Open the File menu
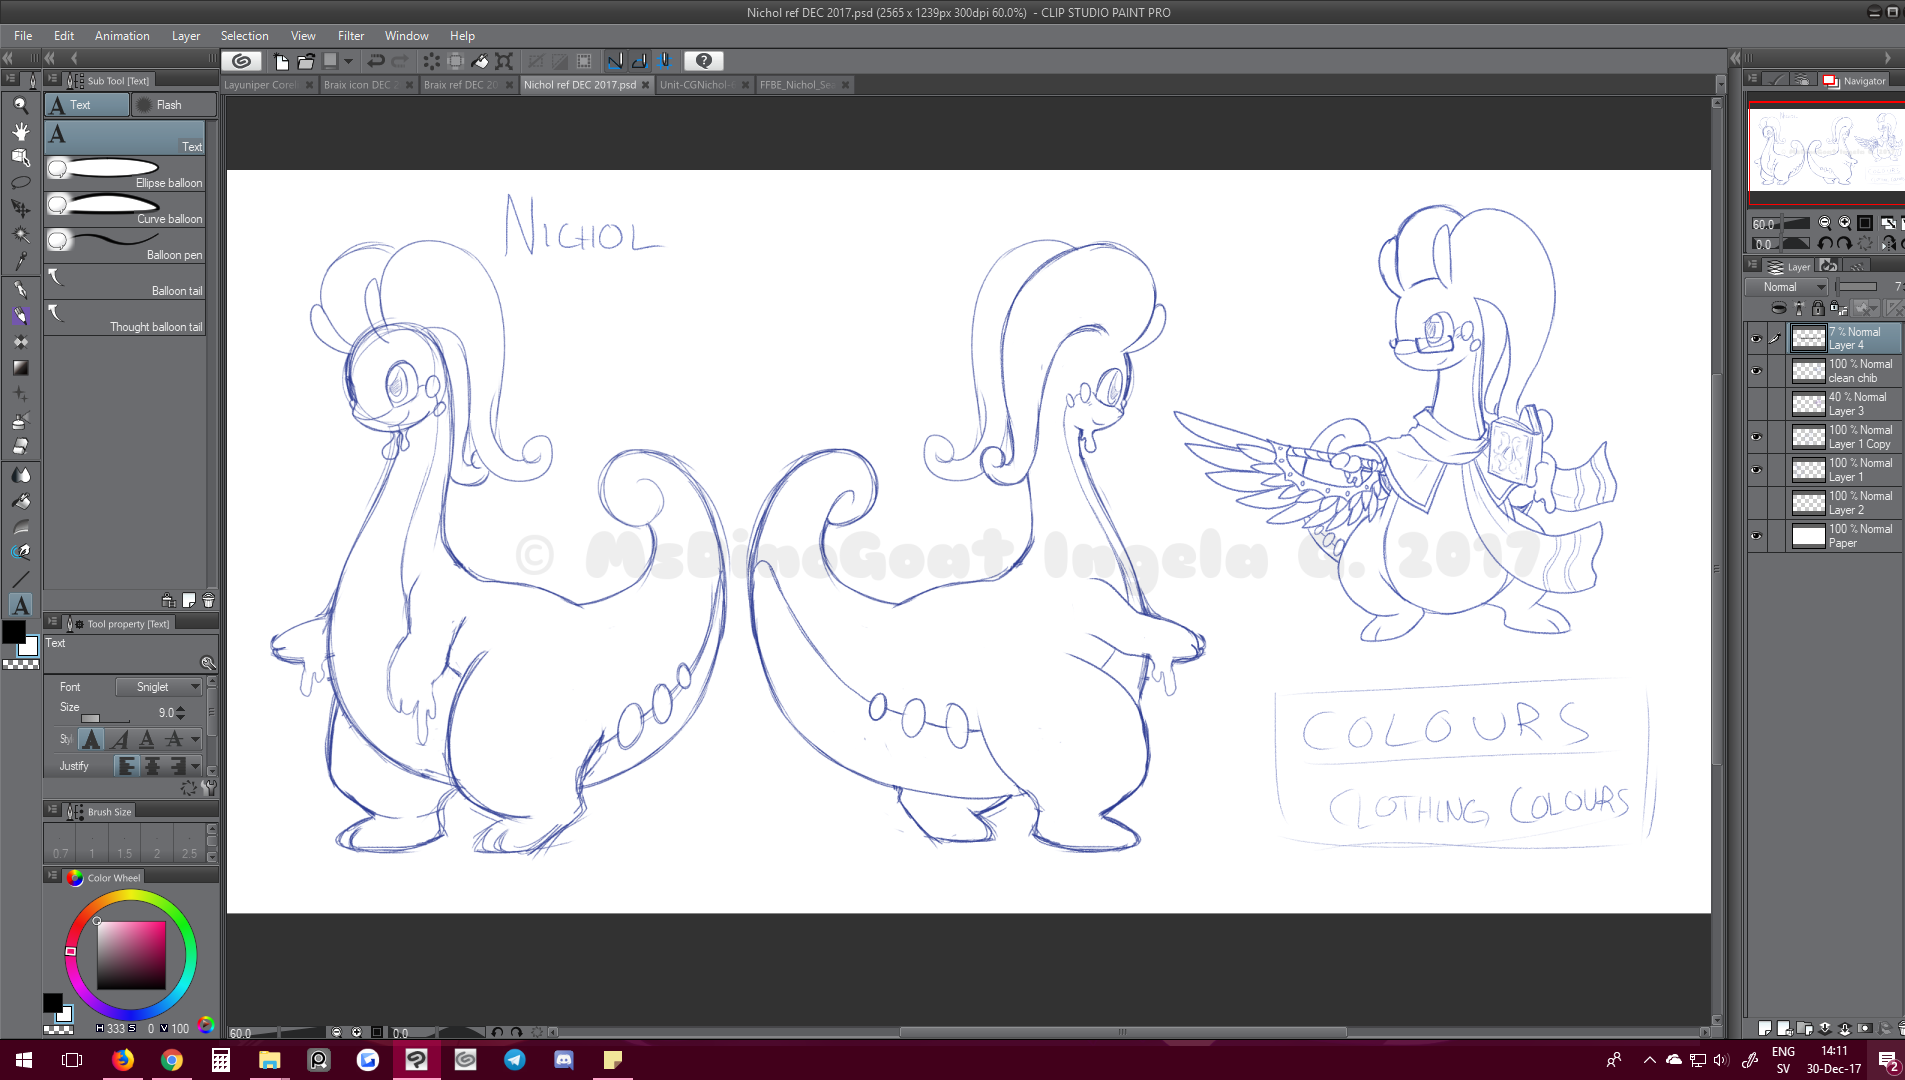 pos(23,35)
